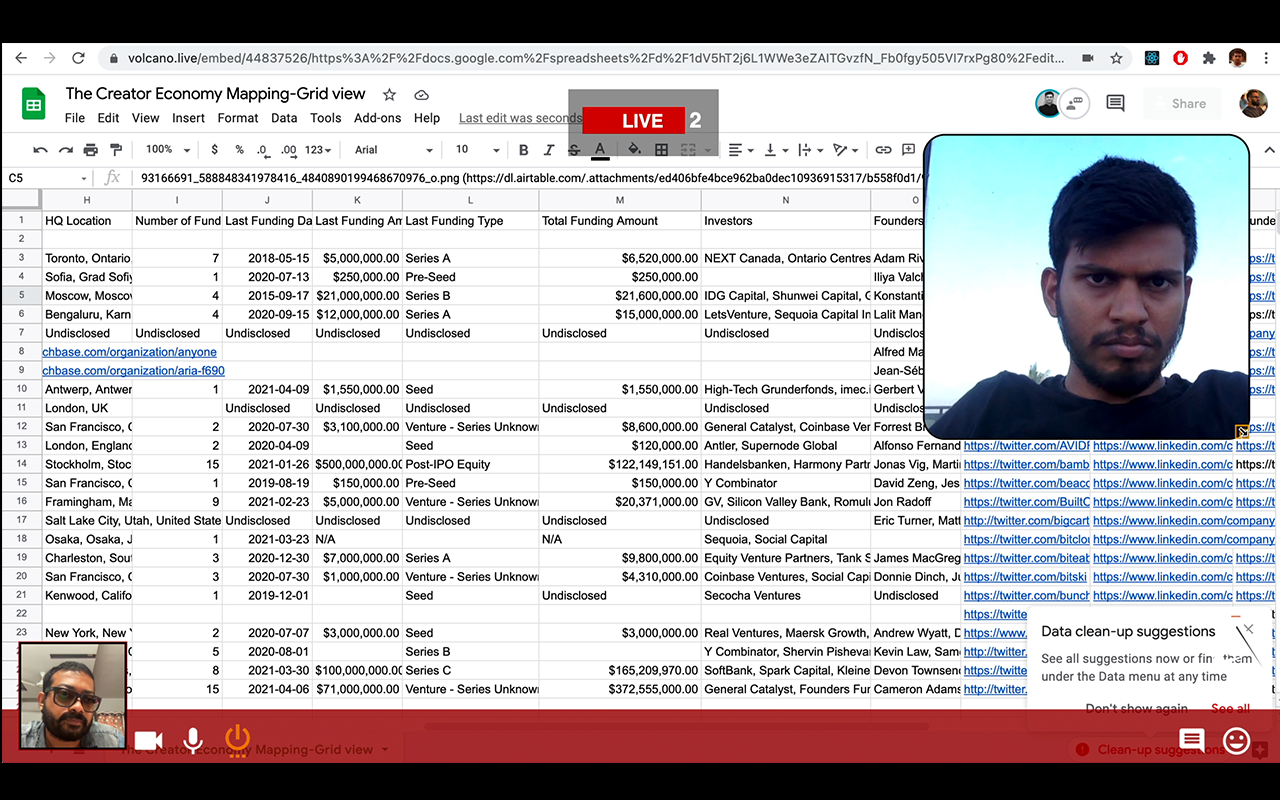Open the comment history icon
The height and width of the screenshot is (800, 1280).
(1115, 103)
